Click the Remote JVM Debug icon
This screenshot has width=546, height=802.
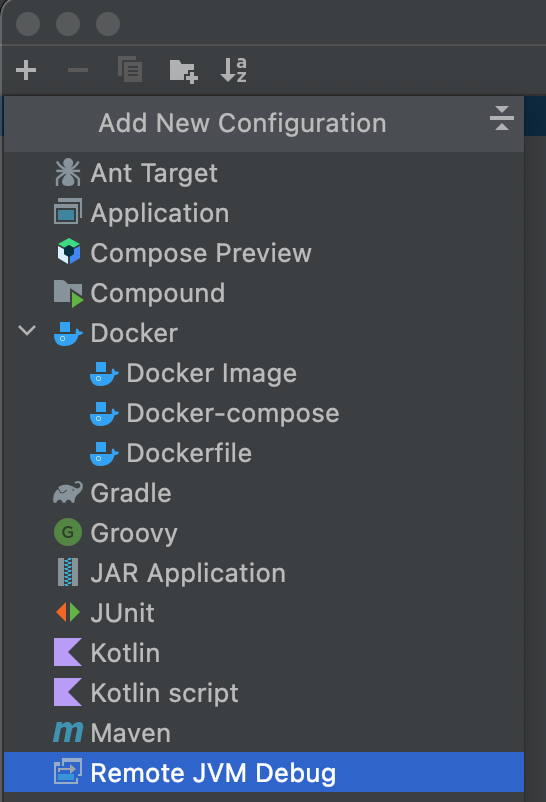68,772
